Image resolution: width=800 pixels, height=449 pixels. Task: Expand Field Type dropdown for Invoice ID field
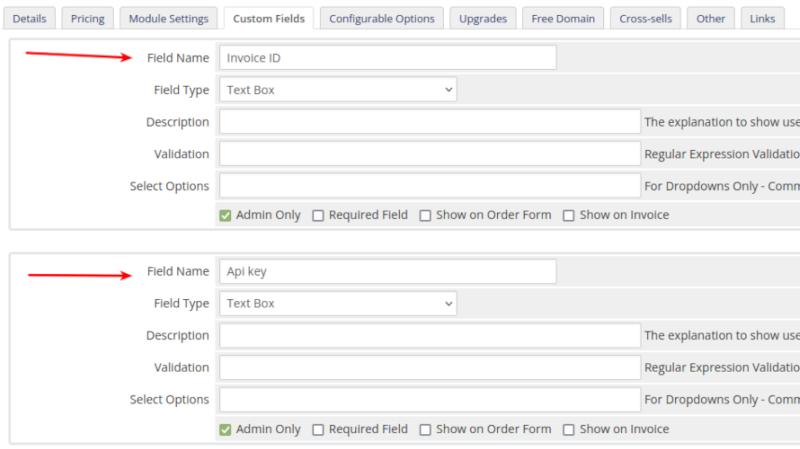tap(337, 90)
